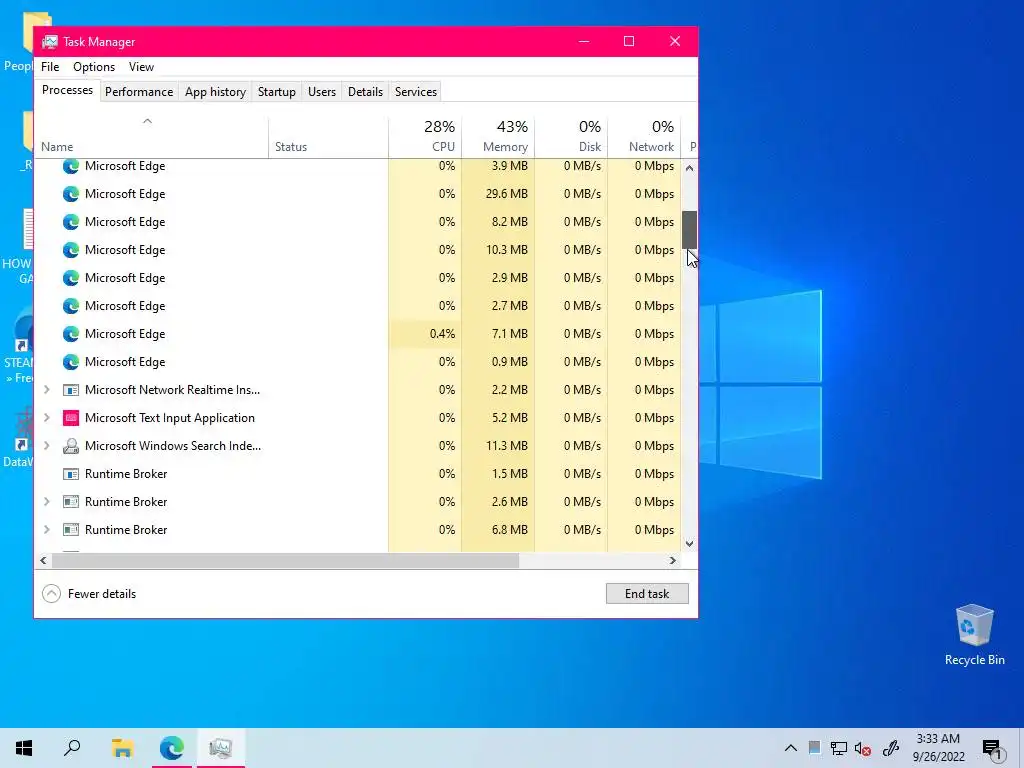Image resolution: width=1024 pixels, height=768 pixels.
Task: Show hidden system tray icons
Action: coord(790,748)
